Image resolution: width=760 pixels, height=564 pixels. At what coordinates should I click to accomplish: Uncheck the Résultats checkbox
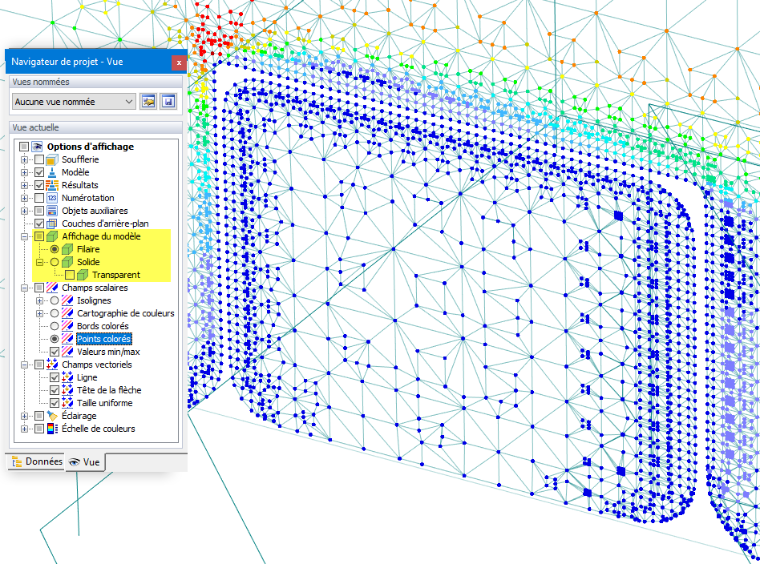[39, 185]
